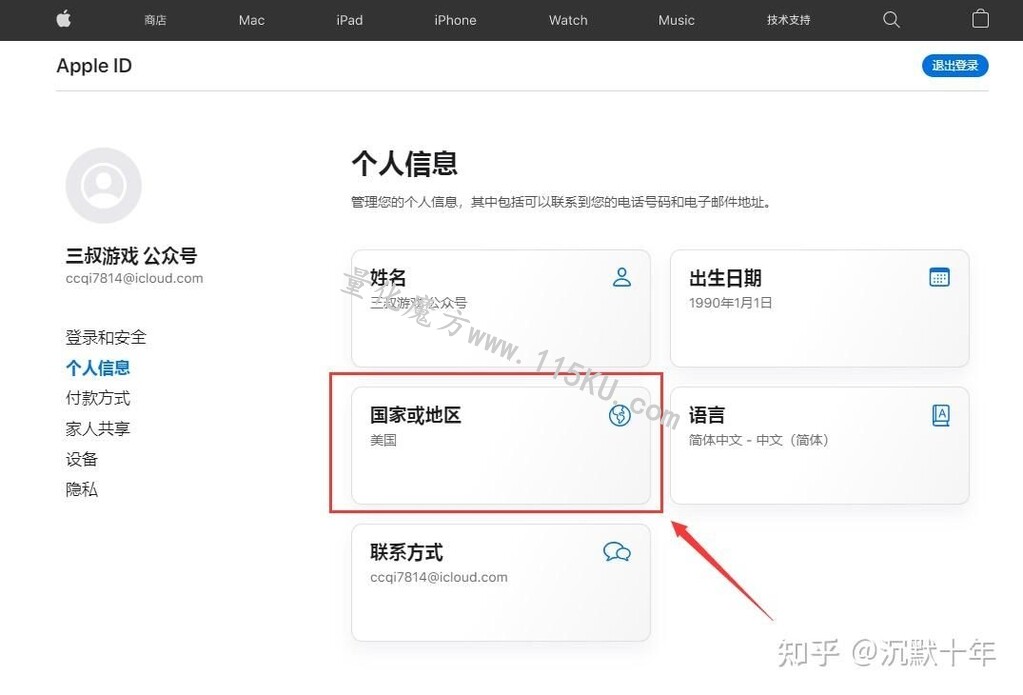Click the 美国 region value
The width and height of the screenshot is (1023, 695).
pos(384,440)
